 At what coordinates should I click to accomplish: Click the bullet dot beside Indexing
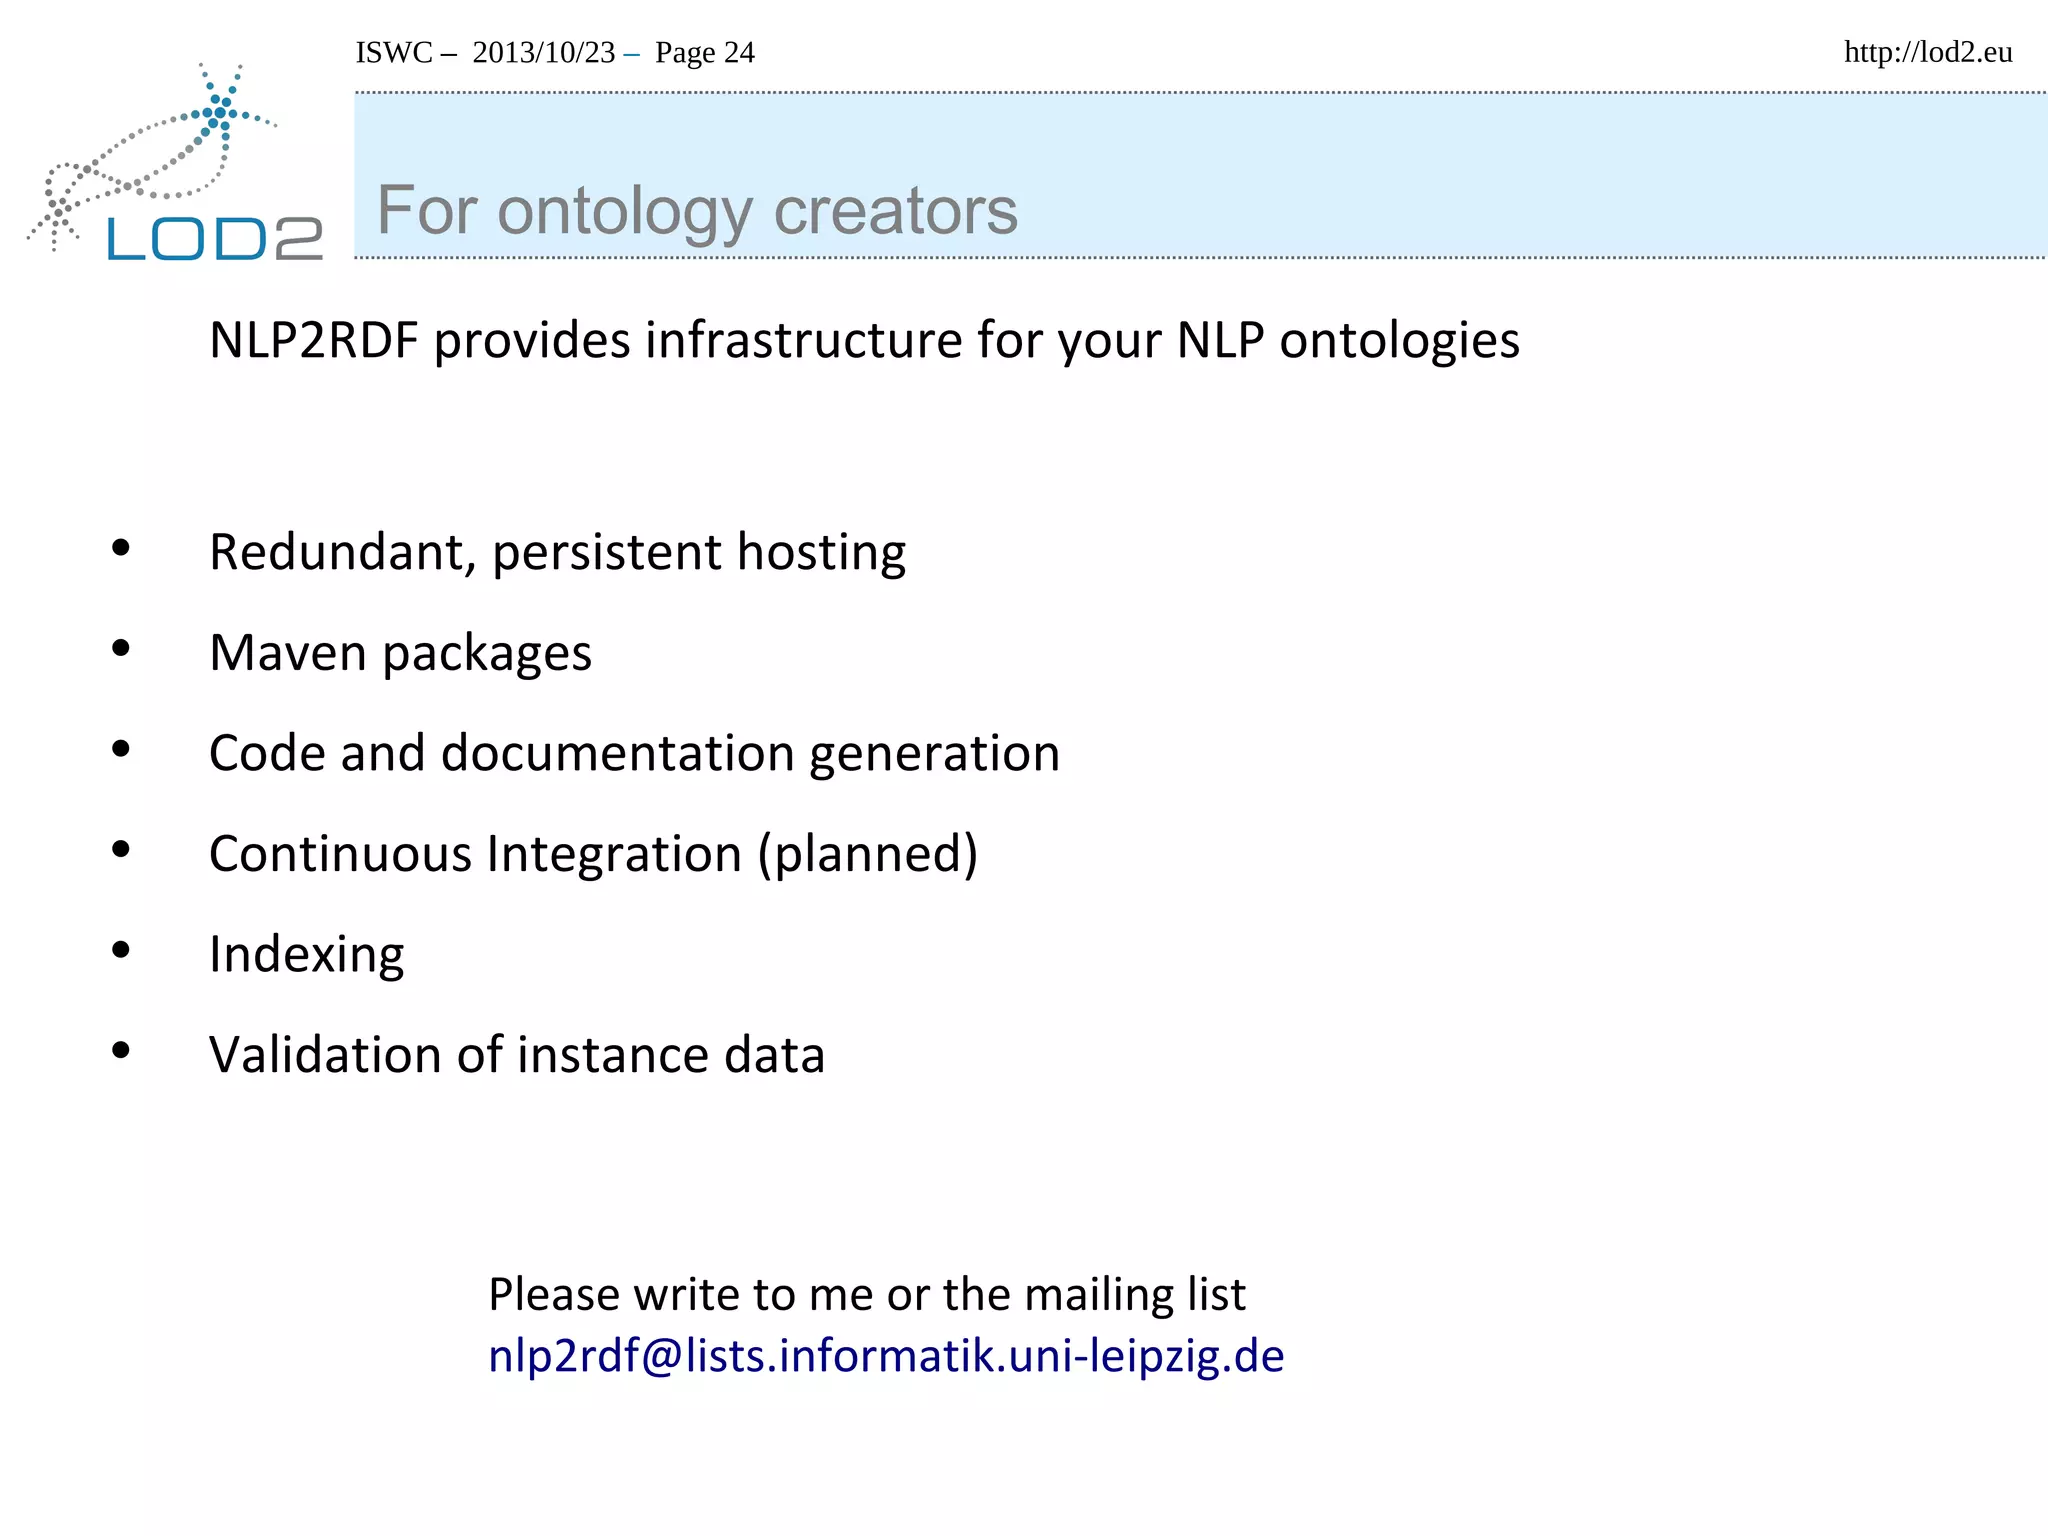click(121, 950)
